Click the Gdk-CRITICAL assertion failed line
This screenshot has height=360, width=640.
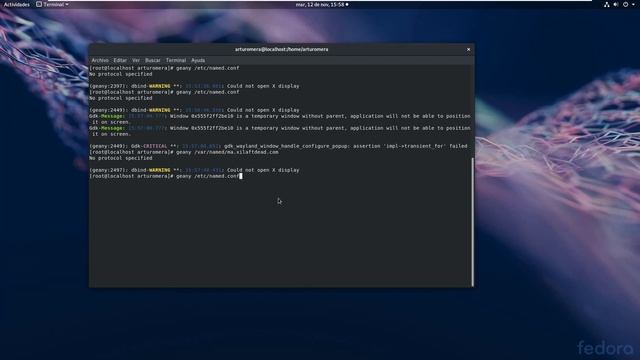[x=278, y=146]
